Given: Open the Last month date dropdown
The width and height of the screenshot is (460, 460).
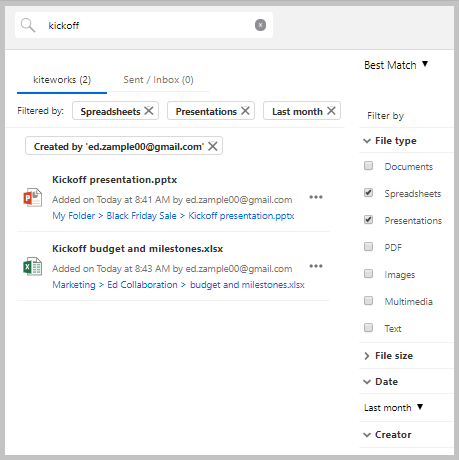Looking at the screenshot, I should coord(393,407).
